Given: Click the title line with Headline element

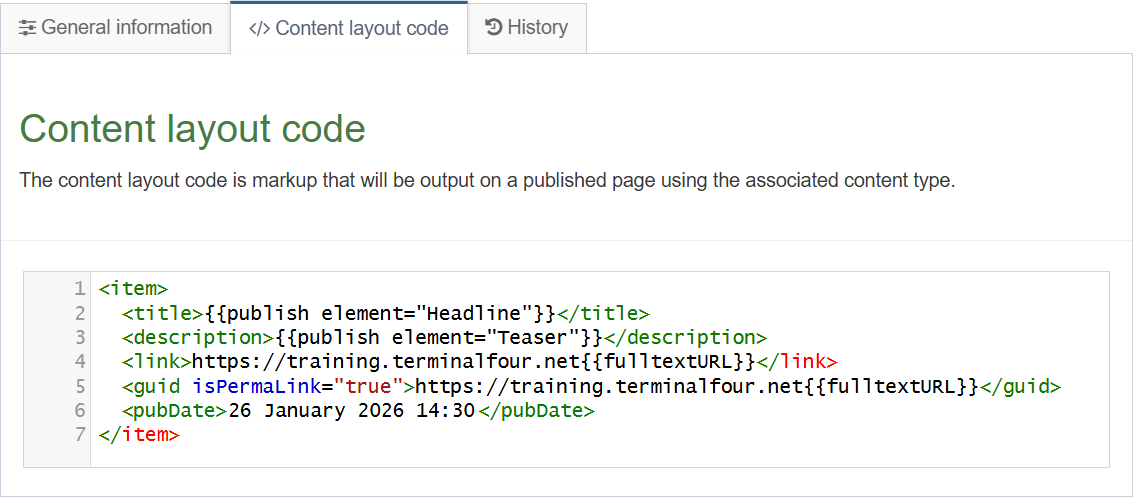Looking at the screenshot, I should pyautogui.click(x=386, y=314).
